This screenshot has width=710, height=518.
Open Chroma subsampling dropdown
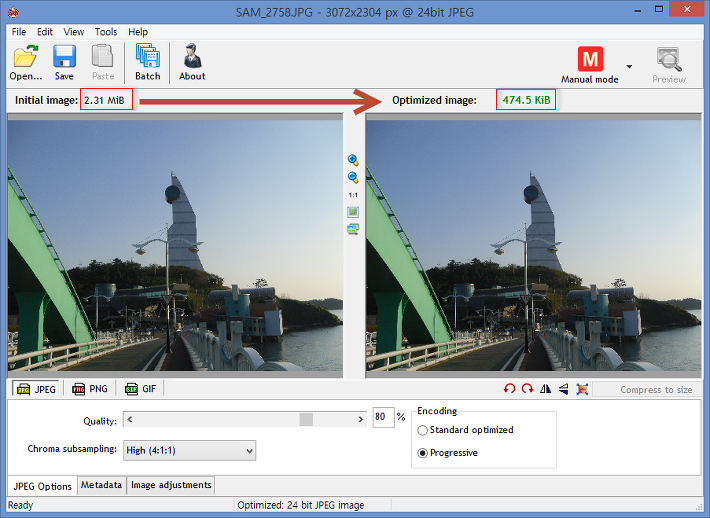[x=189, y=451]
